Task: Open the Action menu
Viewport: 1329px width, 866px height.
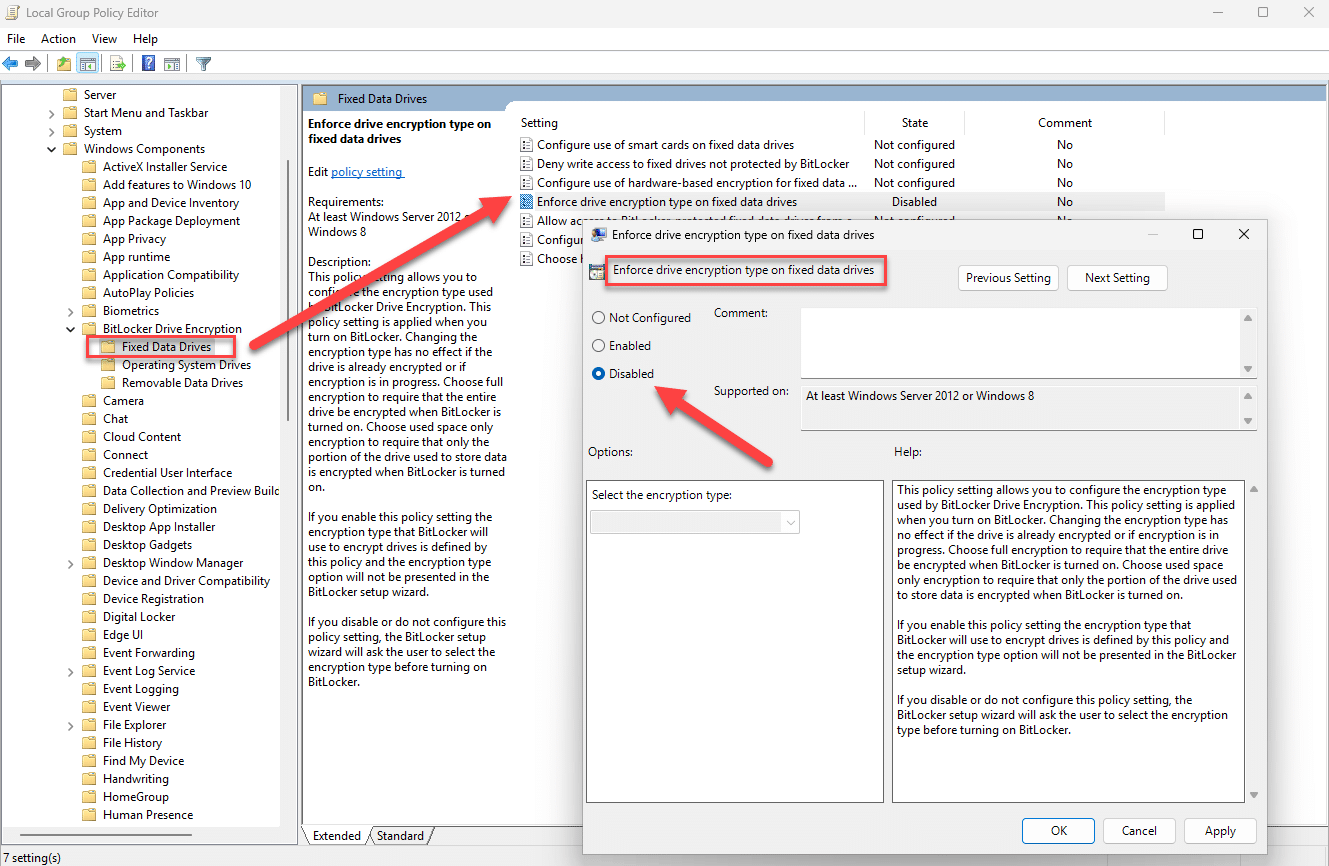Action: 58,38
